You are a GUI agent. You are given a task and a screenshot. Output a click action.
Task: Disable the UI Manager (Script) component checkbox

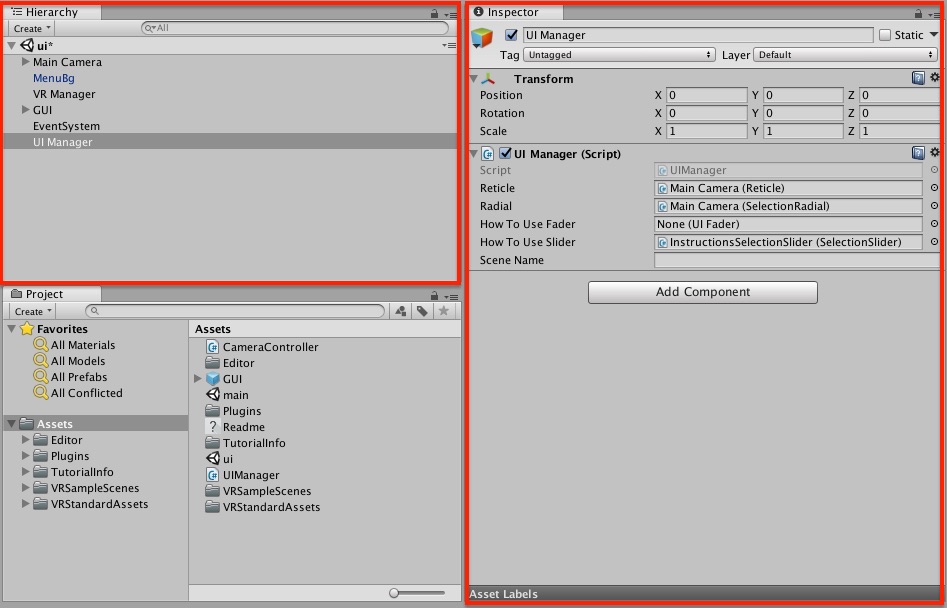(506, 153)
